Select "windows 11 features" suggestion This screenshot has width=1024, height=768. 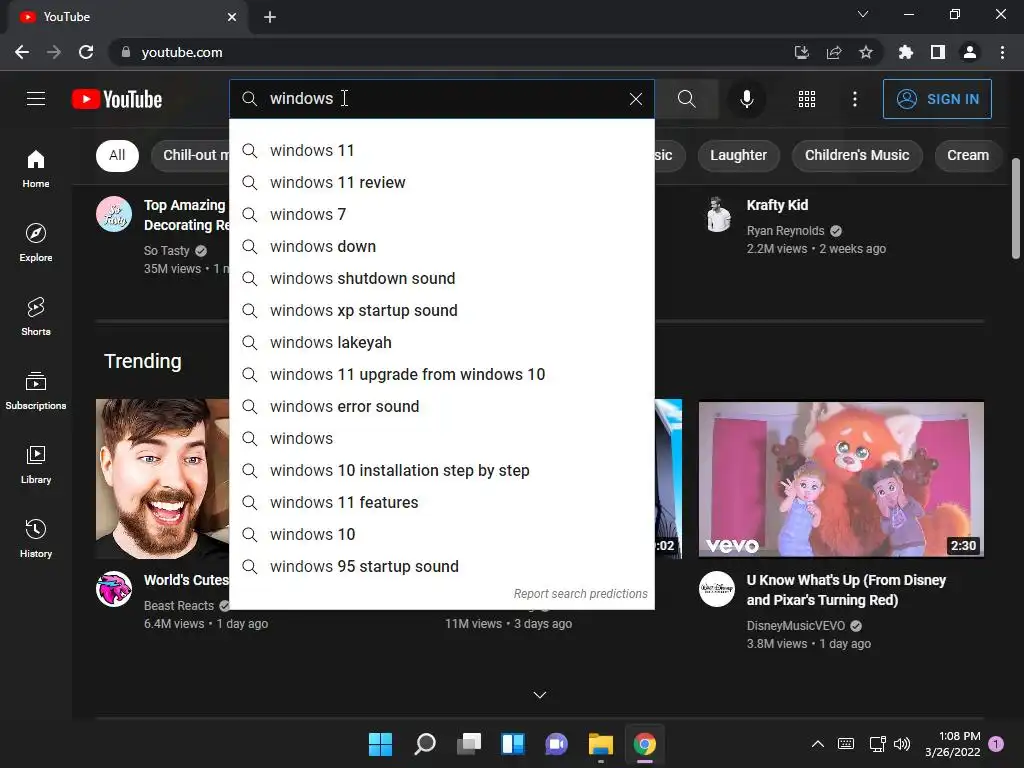pyautogui.click(x=442, y=502)
